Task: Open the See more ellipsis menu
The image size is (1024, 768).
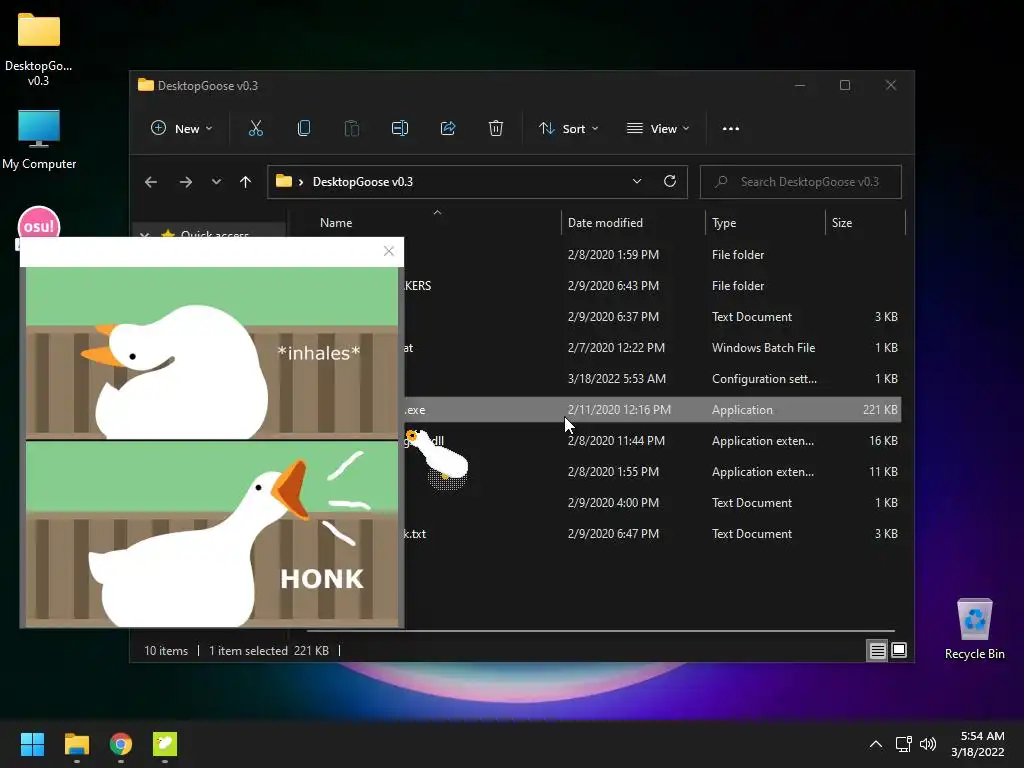Action: [x=731, y=129]
